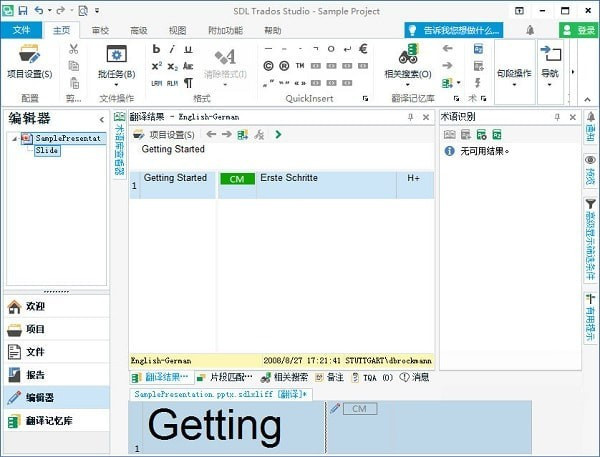Click the 告诉我您想做什么 search box

point(454,30)
